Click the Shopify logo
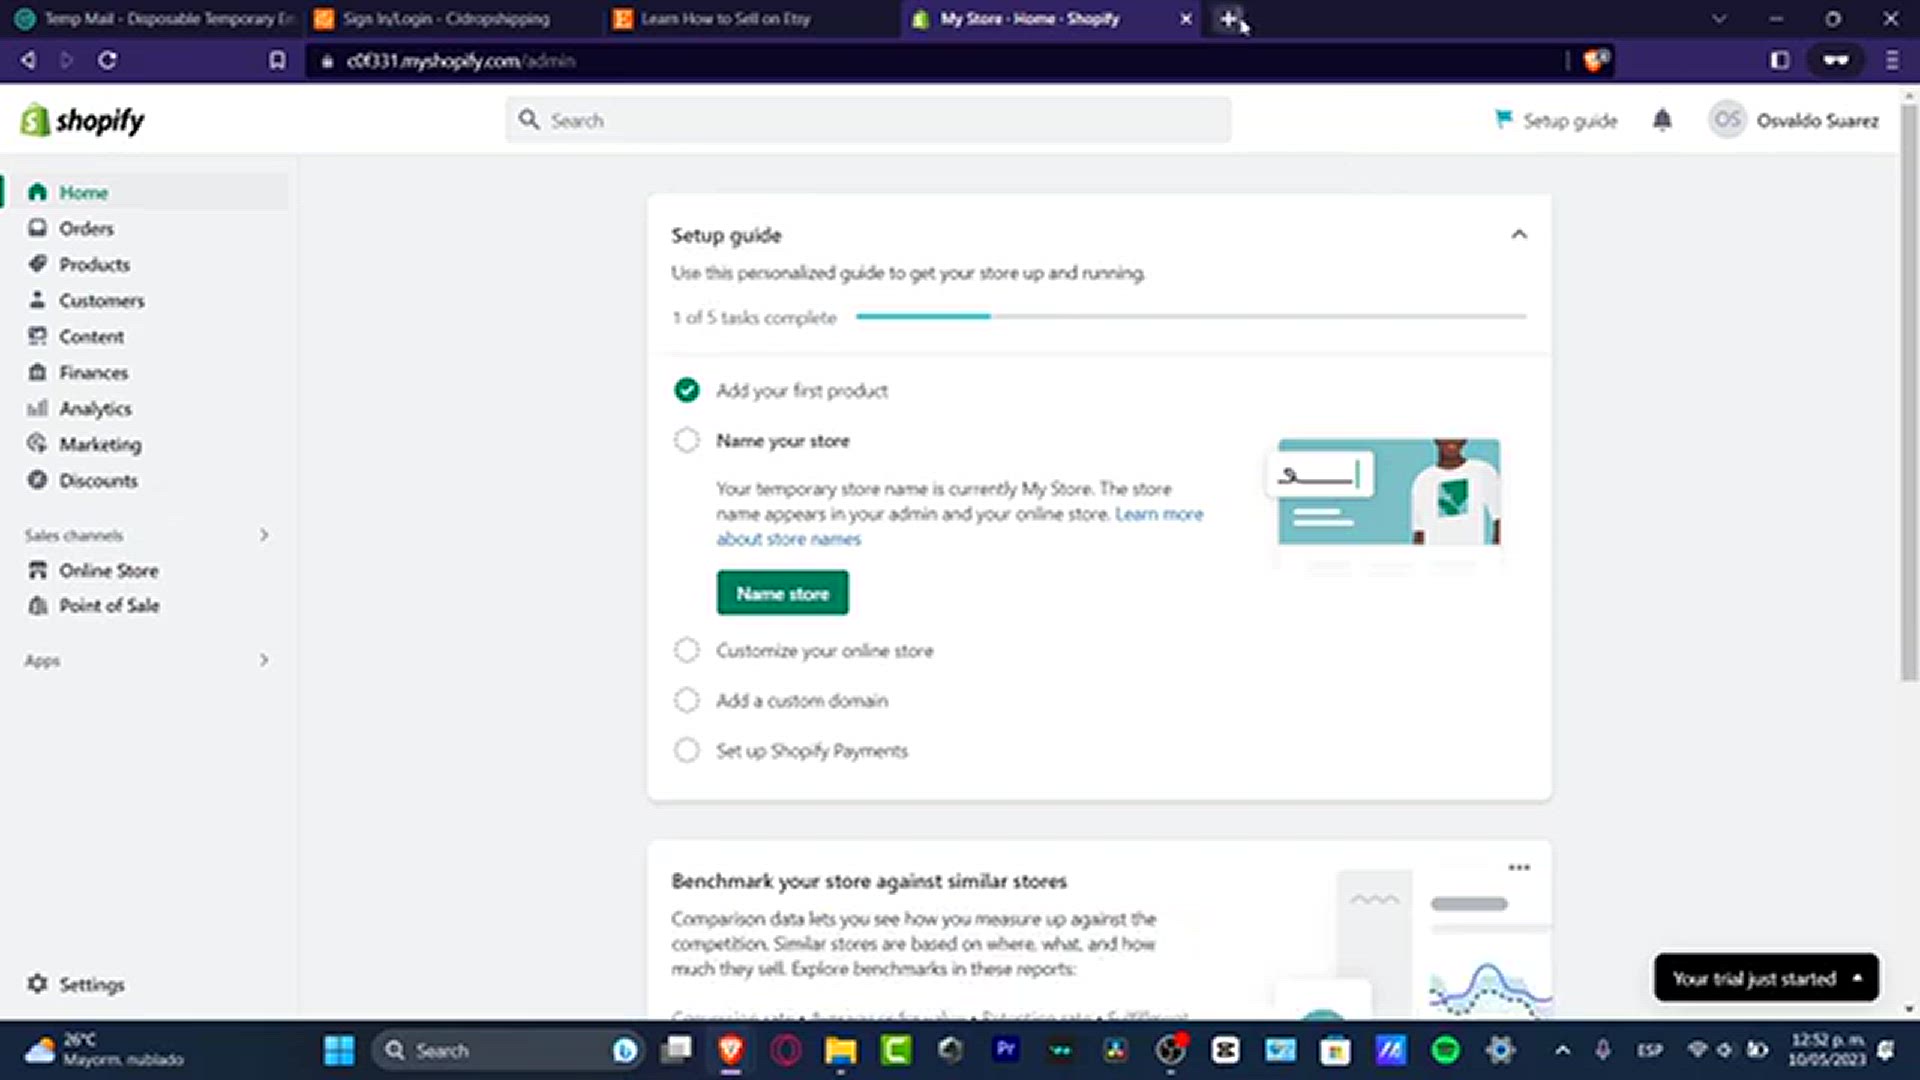 click(x=82, y=120)
